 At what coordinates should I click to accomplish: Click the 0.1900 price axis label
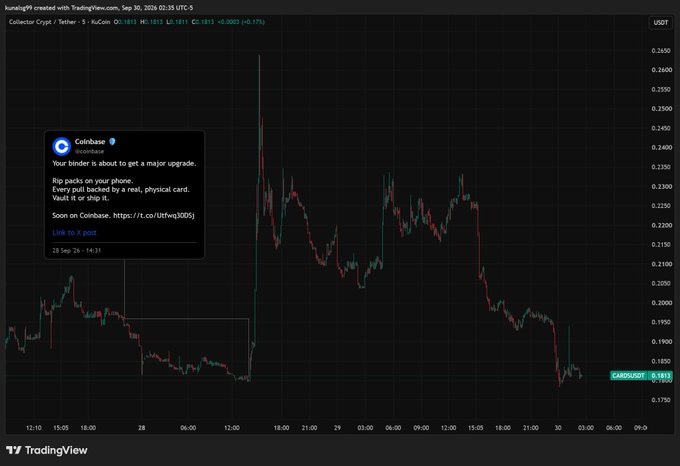point(661,342)
